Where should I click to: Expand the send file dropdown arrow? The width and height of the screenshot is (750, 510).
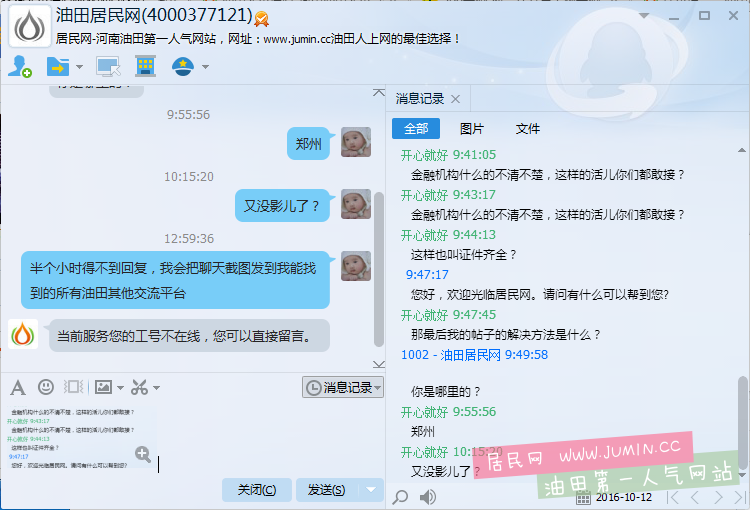pyautogui.click(x=80, y=67)
